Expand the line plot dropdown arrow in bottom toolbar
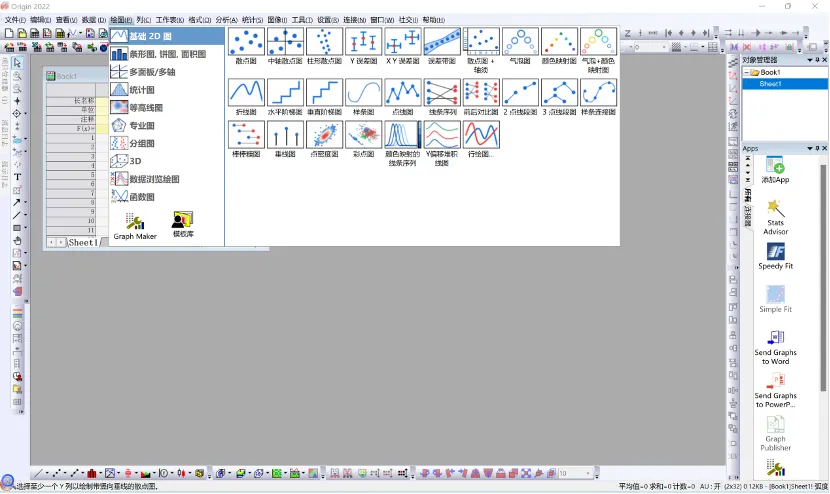 [x=47, y=473]
